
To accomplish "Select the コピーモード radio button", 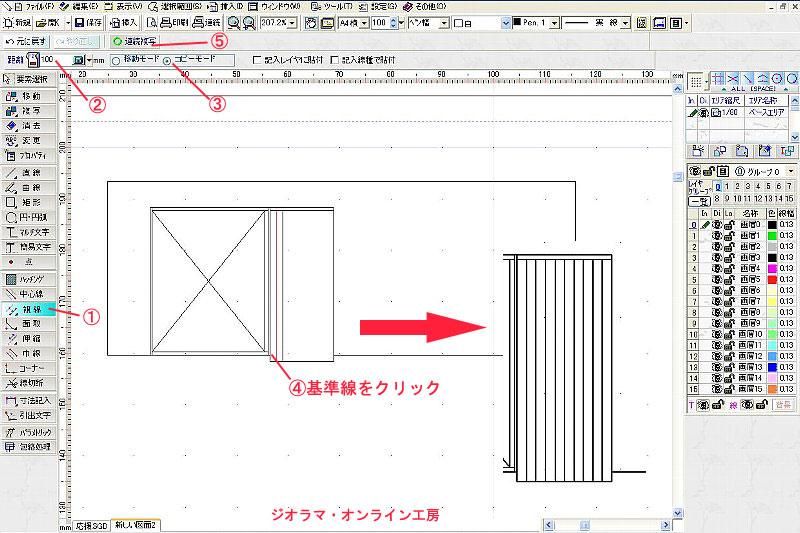I will [167, 60].
